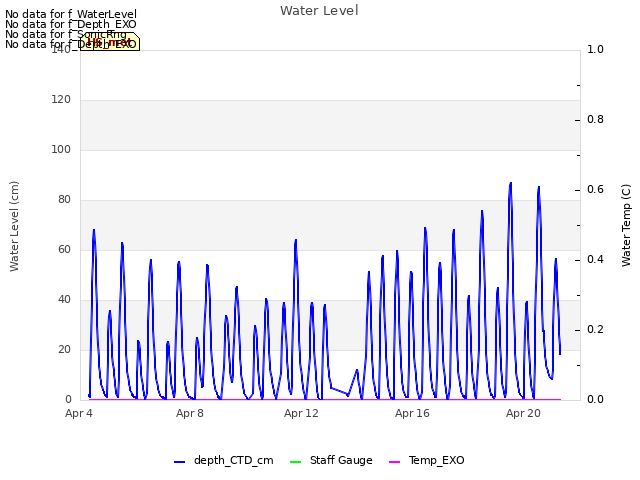640x480 pixels.
Task: Click the 100 tick on left axis
Action: pyautogui.click(x=61, y=149)
